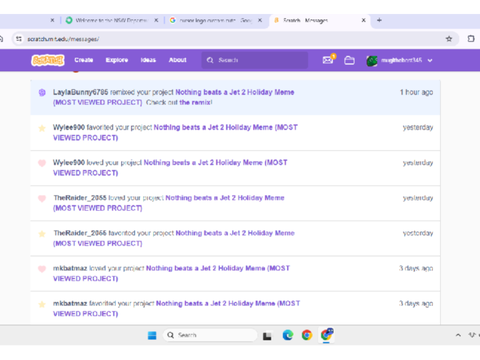Close the Google search tab
Image resolution: width=480 pixels, height=360 pixels.
[260, 20]
